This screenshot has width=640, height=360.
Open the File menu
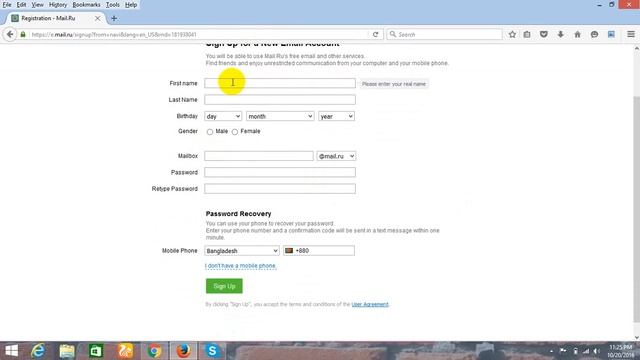tap(7, 5)
